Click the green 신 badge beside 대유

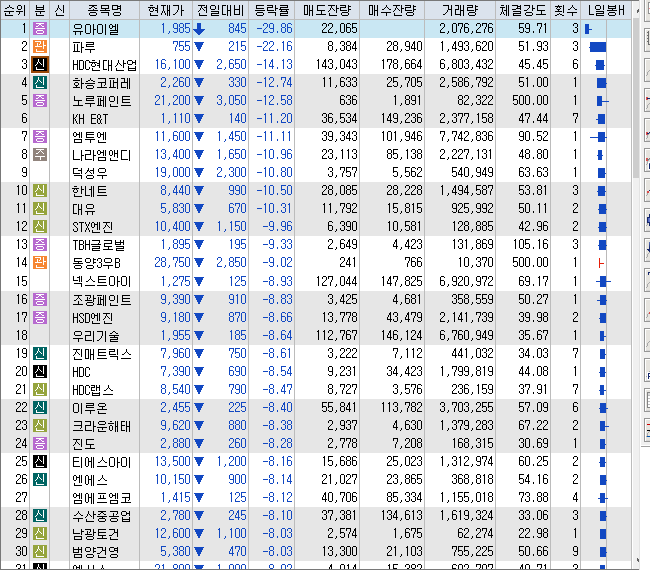coord(40,209)
